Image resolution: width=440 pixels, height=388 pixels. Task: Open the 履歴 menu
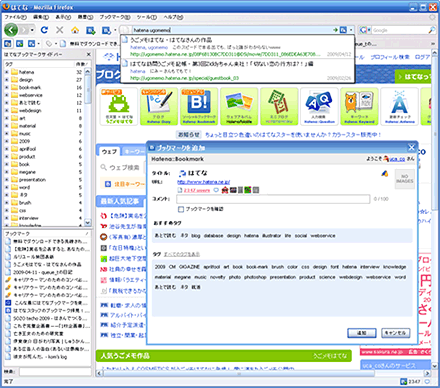85,17
